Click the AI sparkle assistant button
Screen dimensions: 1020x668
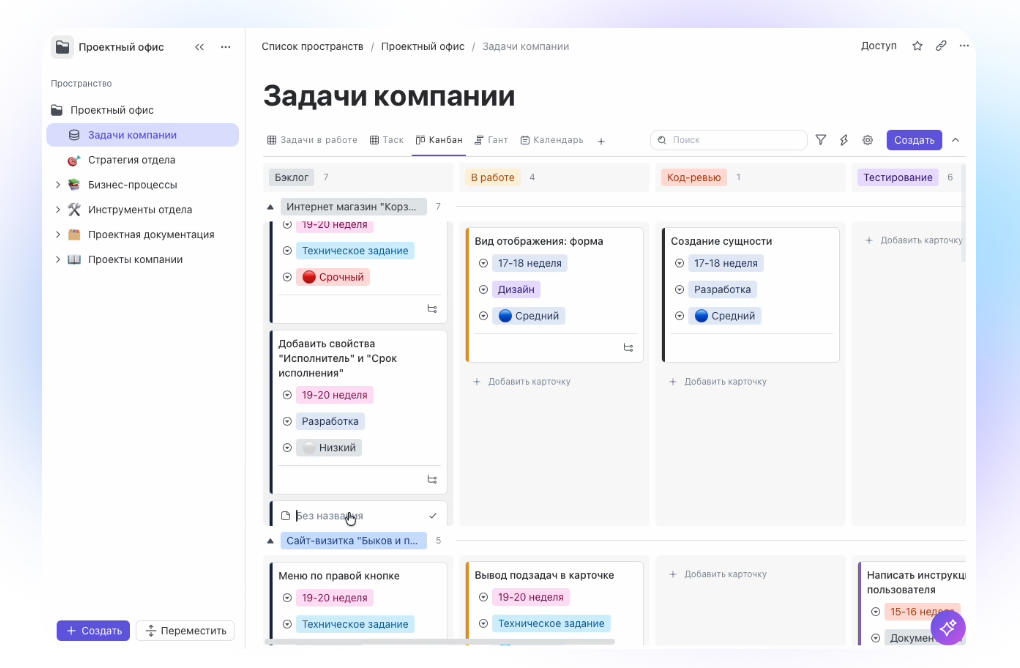point(947,627)
